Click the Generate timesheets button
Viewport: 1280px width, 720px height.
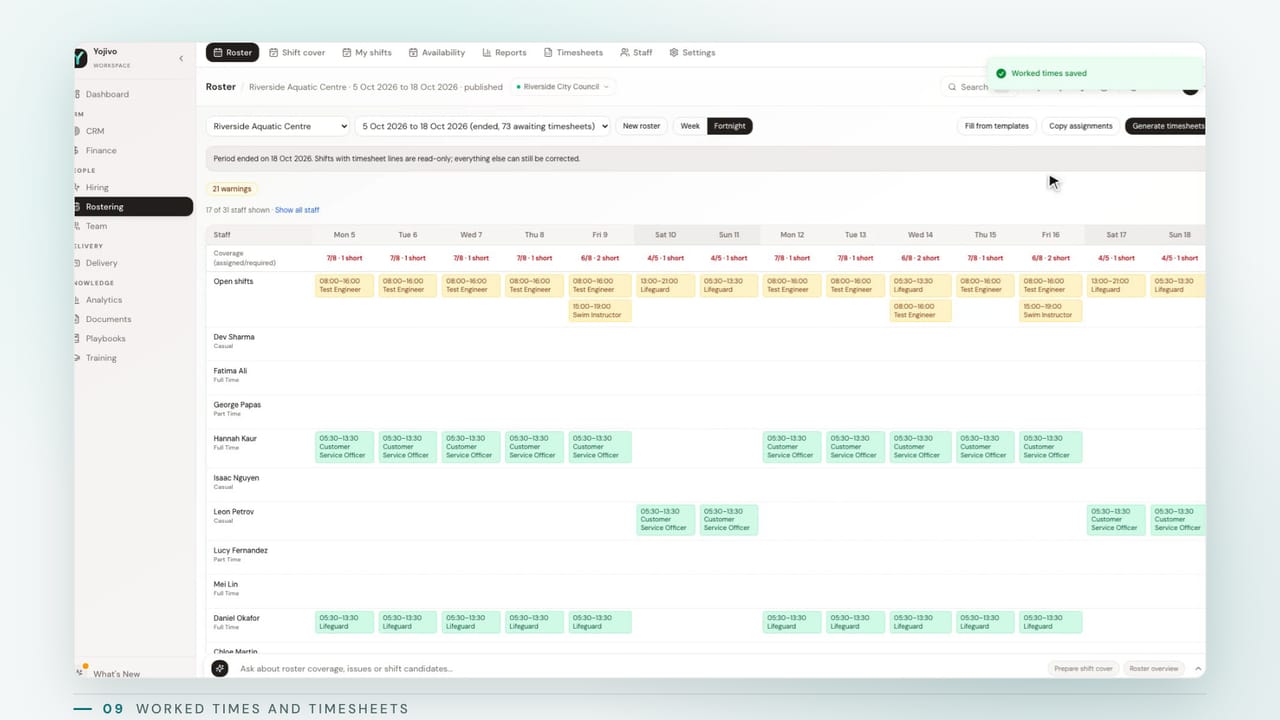coord(1166,126)
